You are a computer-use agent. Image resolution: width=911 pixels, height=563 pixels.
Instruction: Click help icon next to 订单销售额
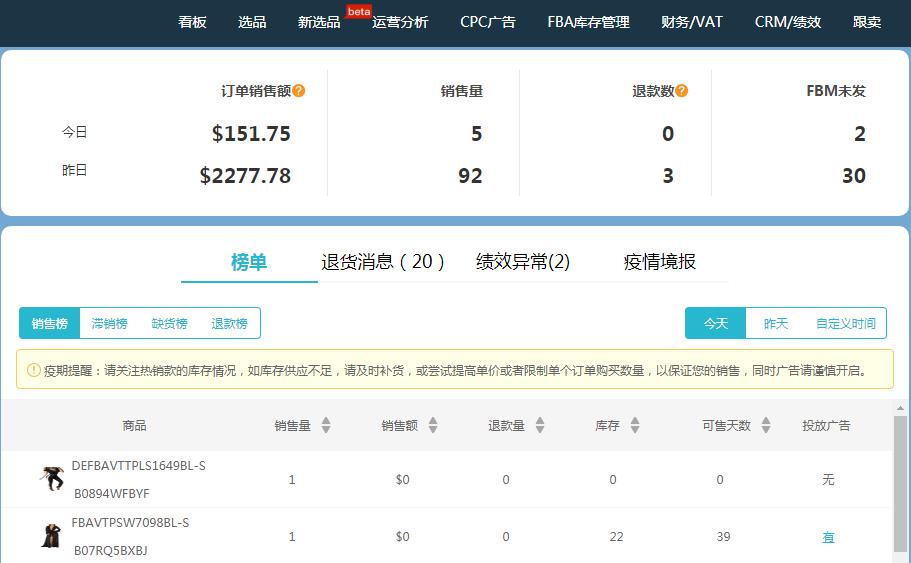click(299, 91)
